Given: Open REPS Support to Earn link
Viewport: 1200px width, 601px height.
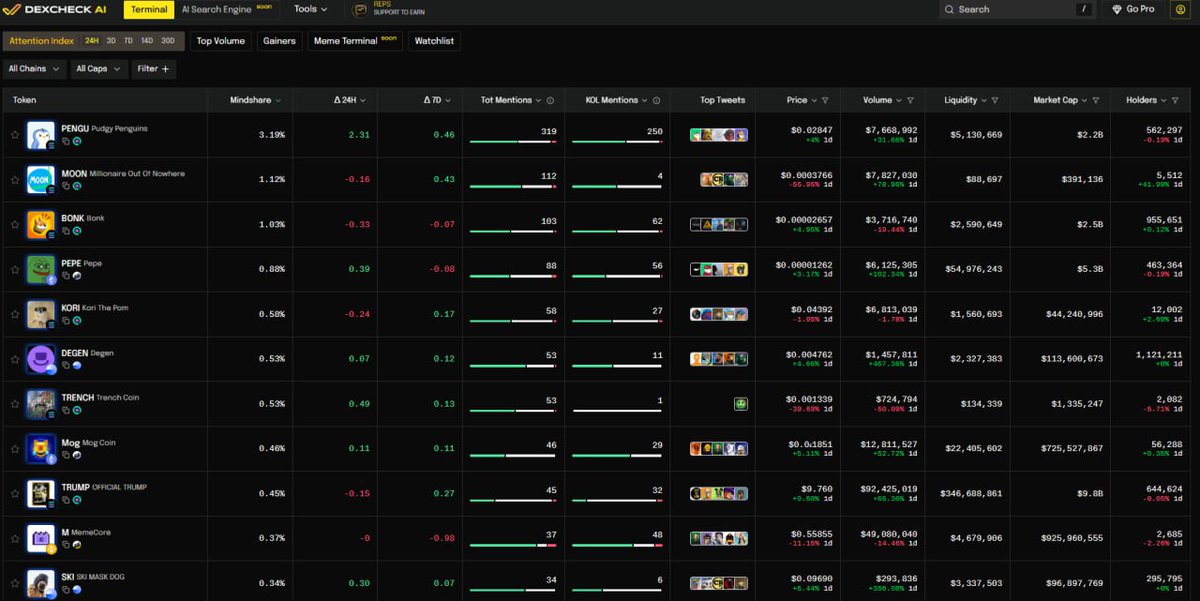Looking at the screenshot, I should coord(390,9).
